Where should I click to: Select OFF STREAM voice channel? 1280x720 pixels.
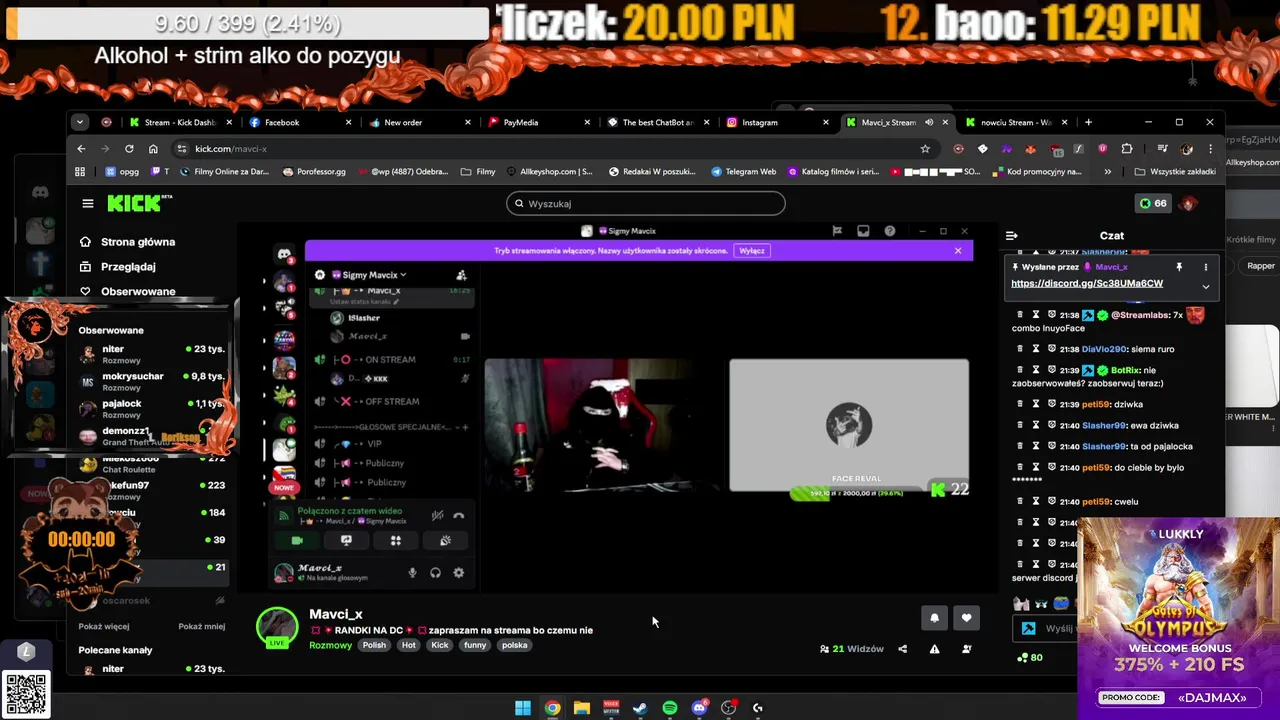click(x=392, y=401)
